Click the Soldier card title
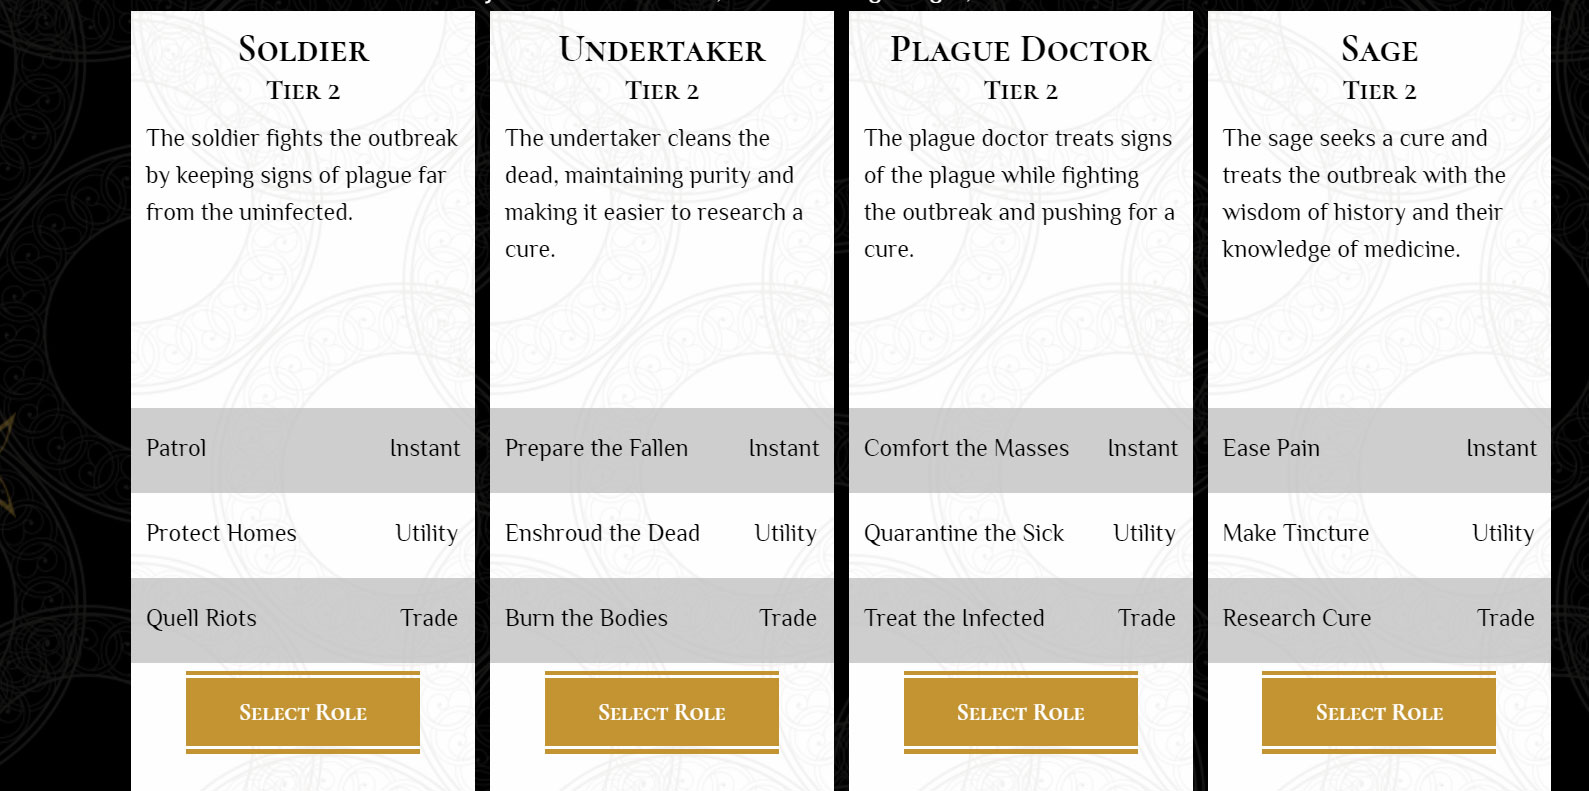The image size is (1589, 791). coord(303,49)
